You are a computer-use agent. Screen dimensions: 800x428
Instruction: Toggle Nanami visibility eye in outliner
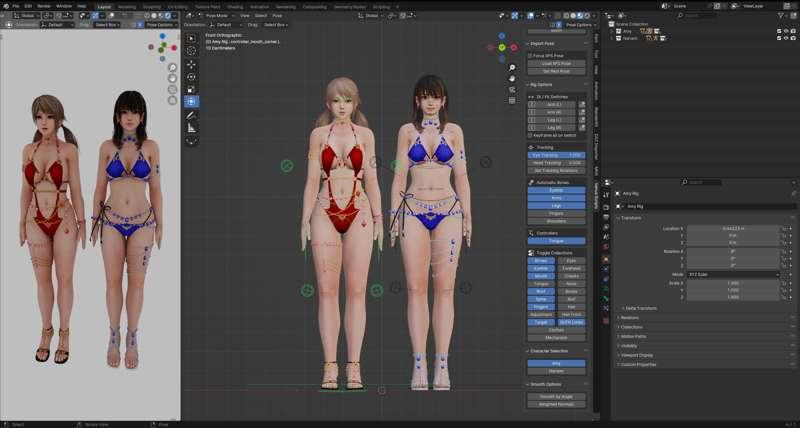[786, 38]
